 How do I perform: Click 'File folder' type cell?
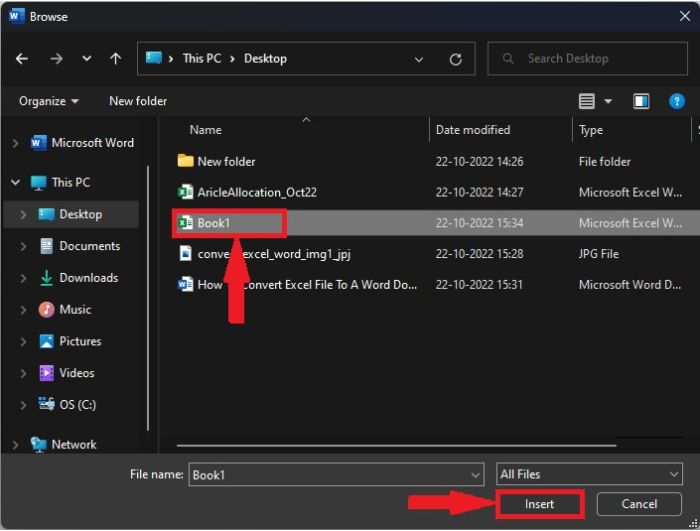click(x=604, y=162)
